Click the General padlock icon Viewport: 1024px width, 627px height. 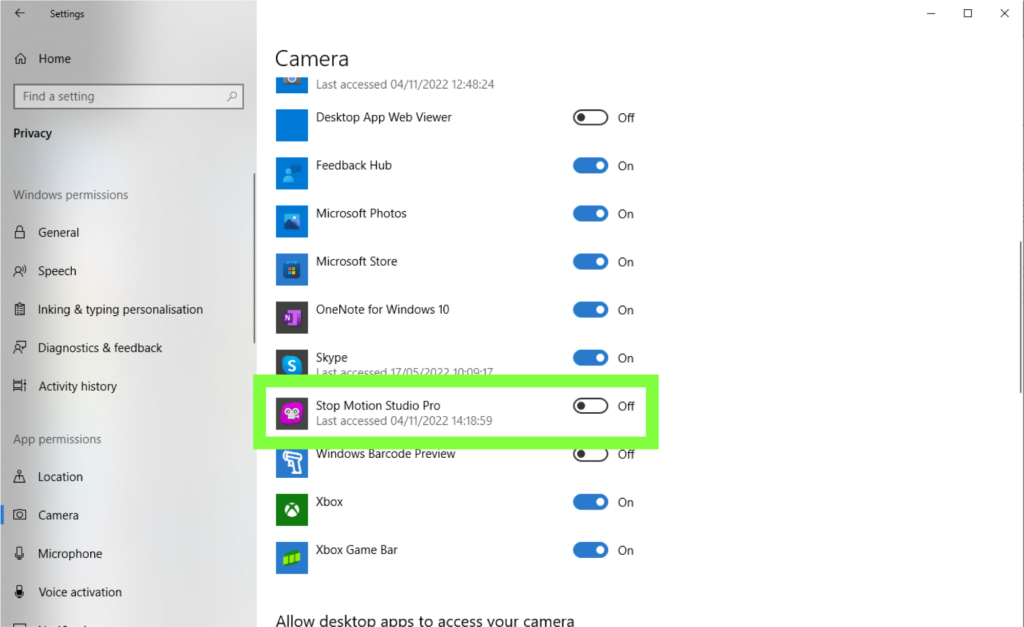pyautogui.click(x=20, y=233)
